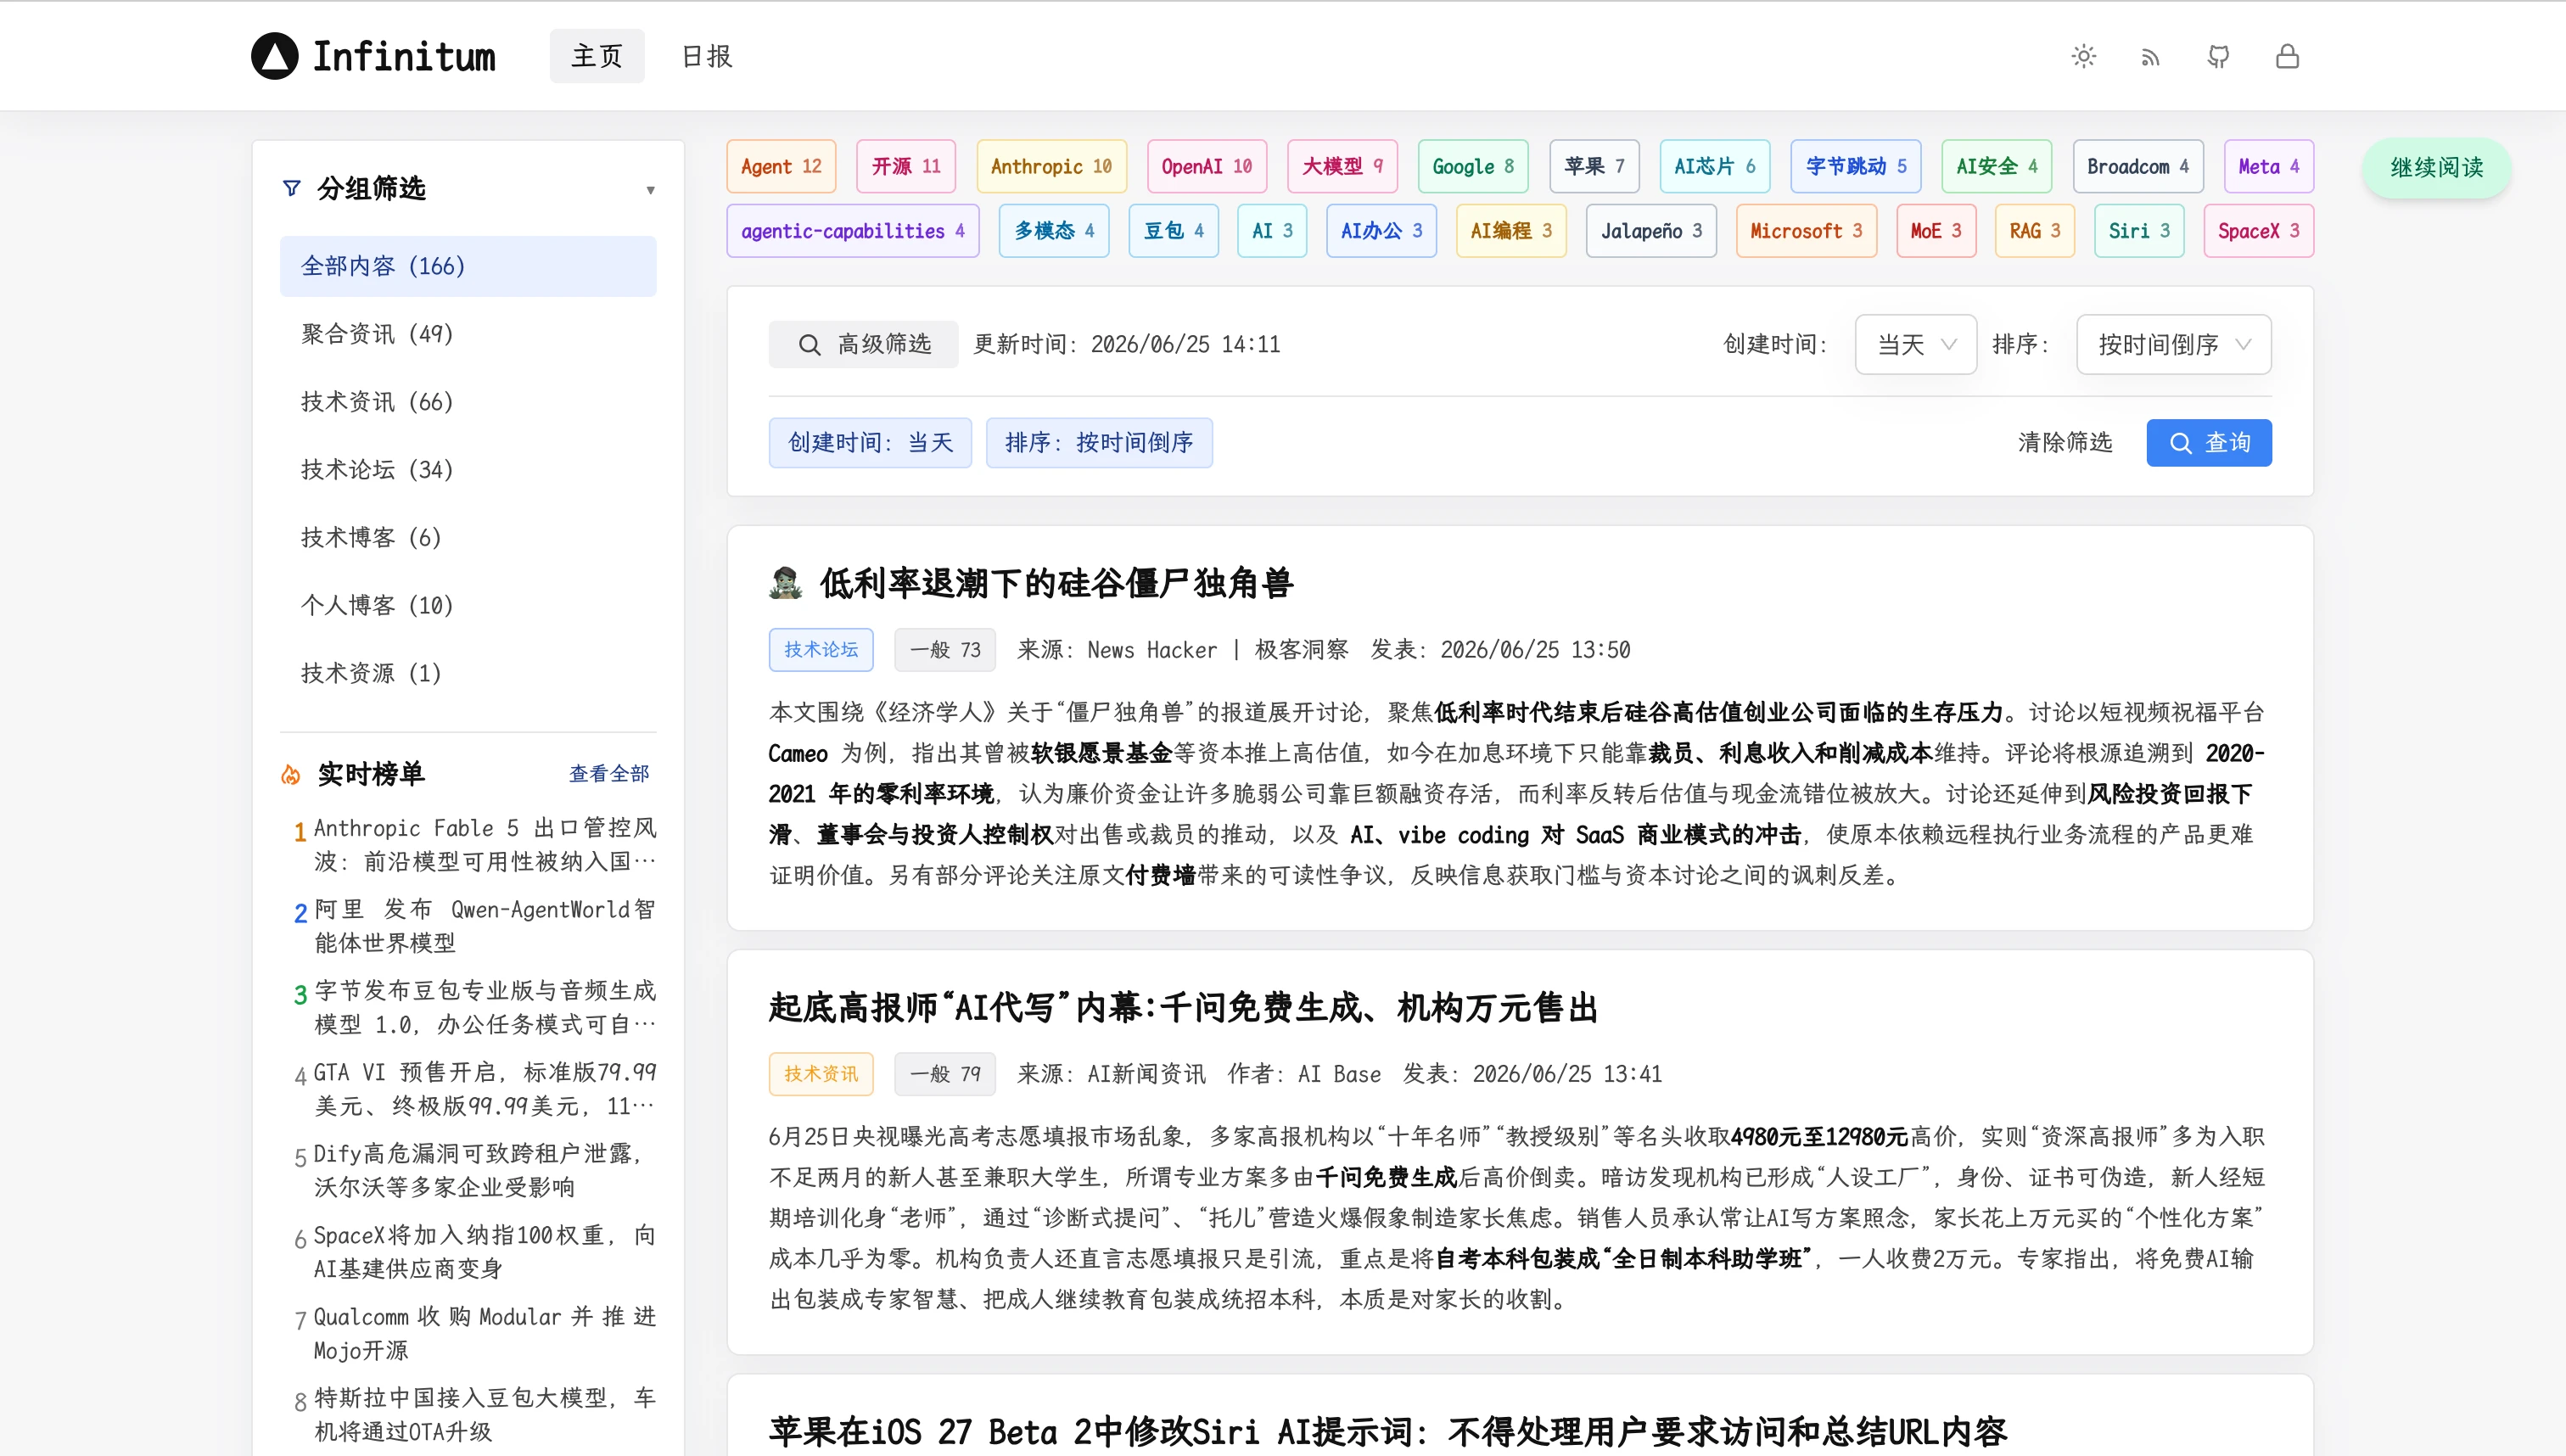Select the Jalapeño 3 tag
This screenshot has height=1456, width=2566.
pyautogui.click(x=1651, y=231)
